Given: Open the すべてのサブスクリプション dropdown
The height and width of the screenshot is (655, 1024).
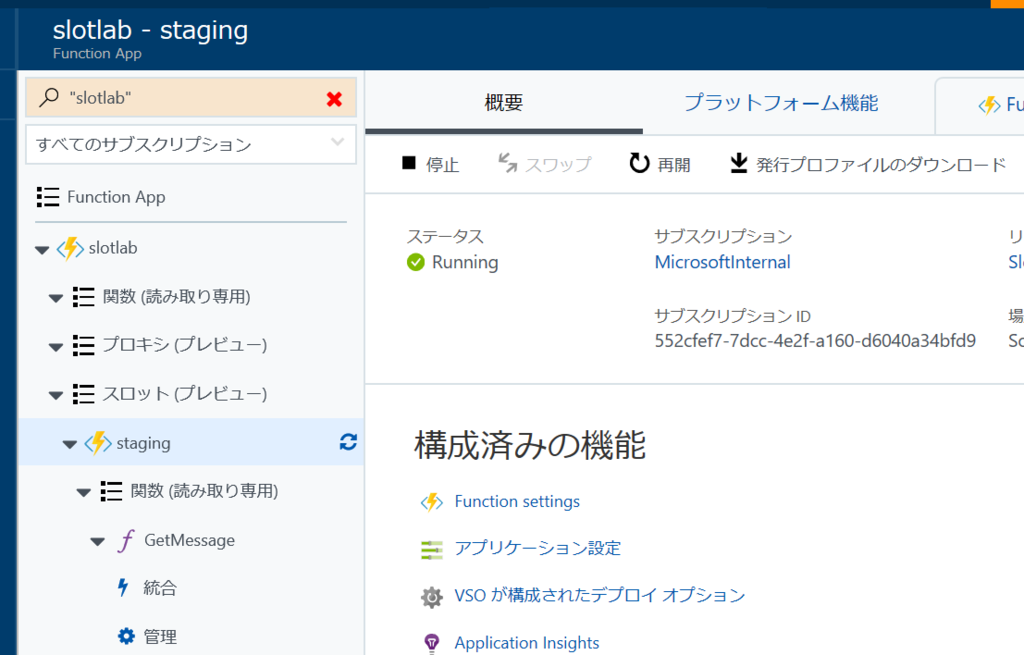Looking at the screenshot, I should pos(191,144).
